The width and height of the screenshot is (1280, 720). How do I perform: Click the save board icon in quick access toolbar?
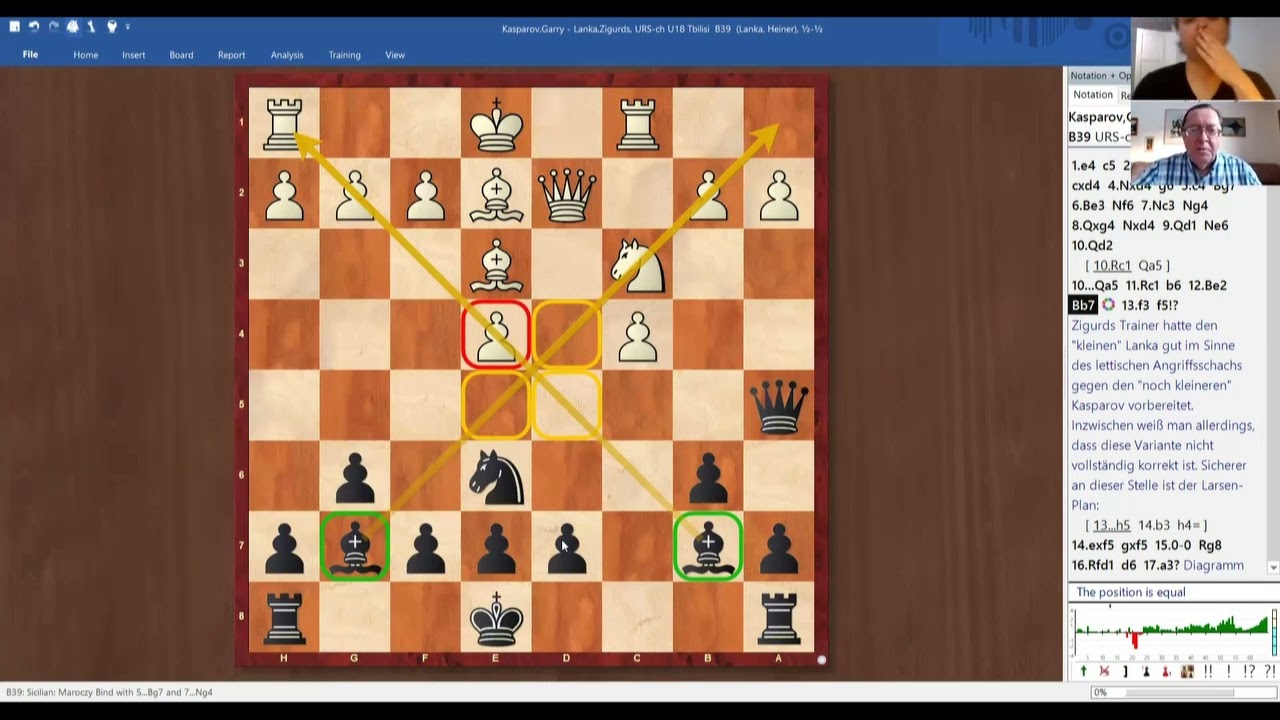point(14,26)
